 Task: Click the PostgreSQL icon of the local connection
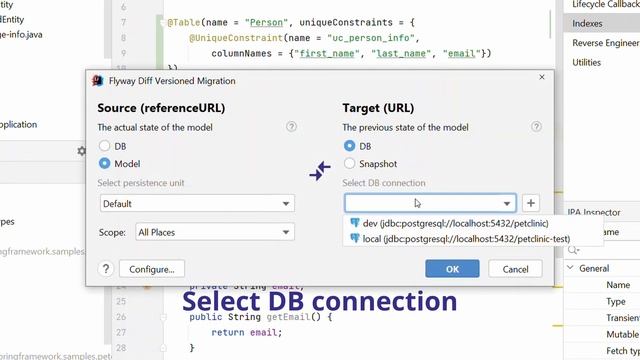(355, 238)
